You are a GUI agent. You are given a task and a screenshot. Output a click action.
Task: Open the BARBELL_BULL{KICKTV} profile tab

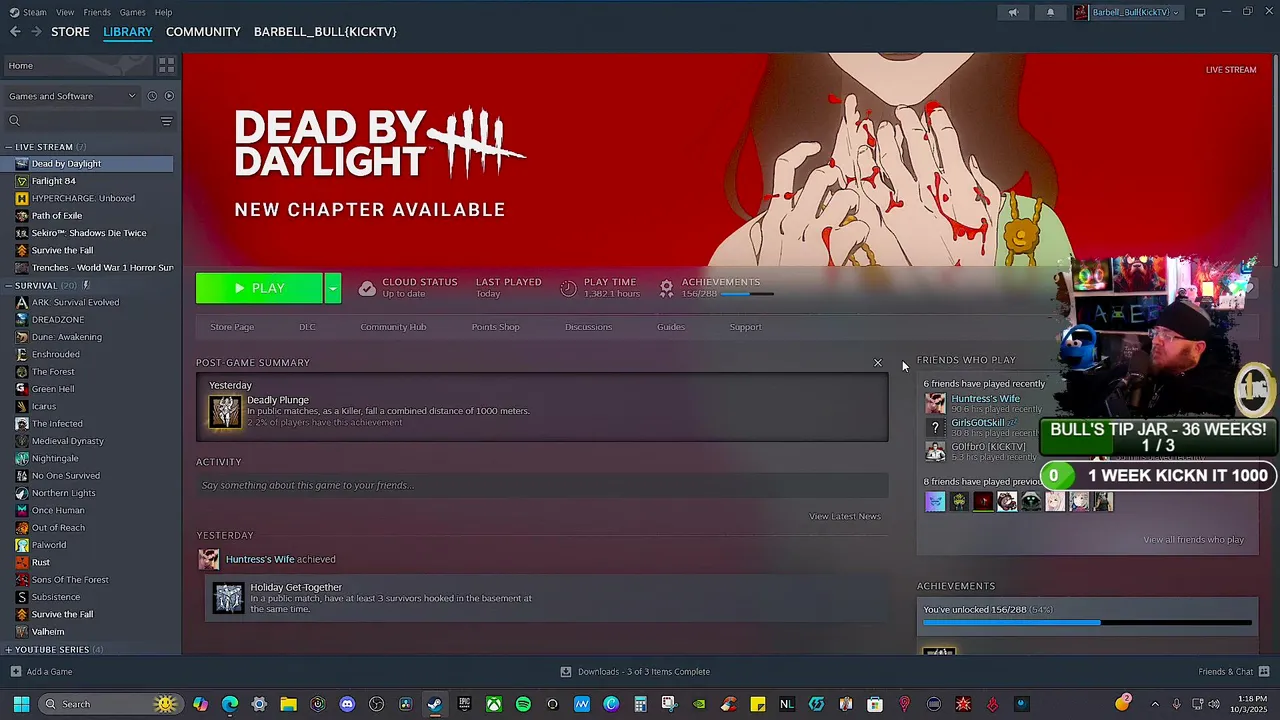(x=325, y=32)
